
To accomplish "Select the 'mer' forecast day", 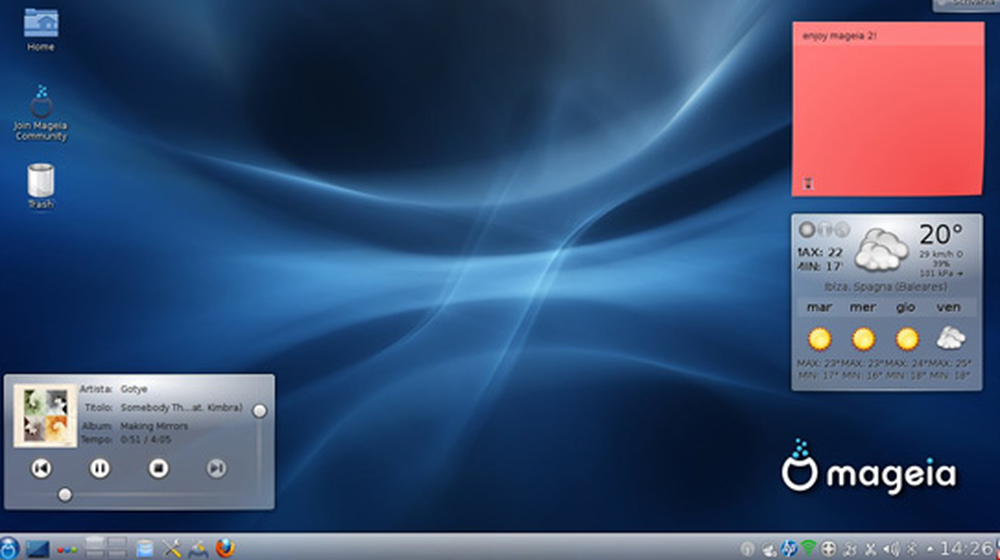I will [x=862, y=307].
